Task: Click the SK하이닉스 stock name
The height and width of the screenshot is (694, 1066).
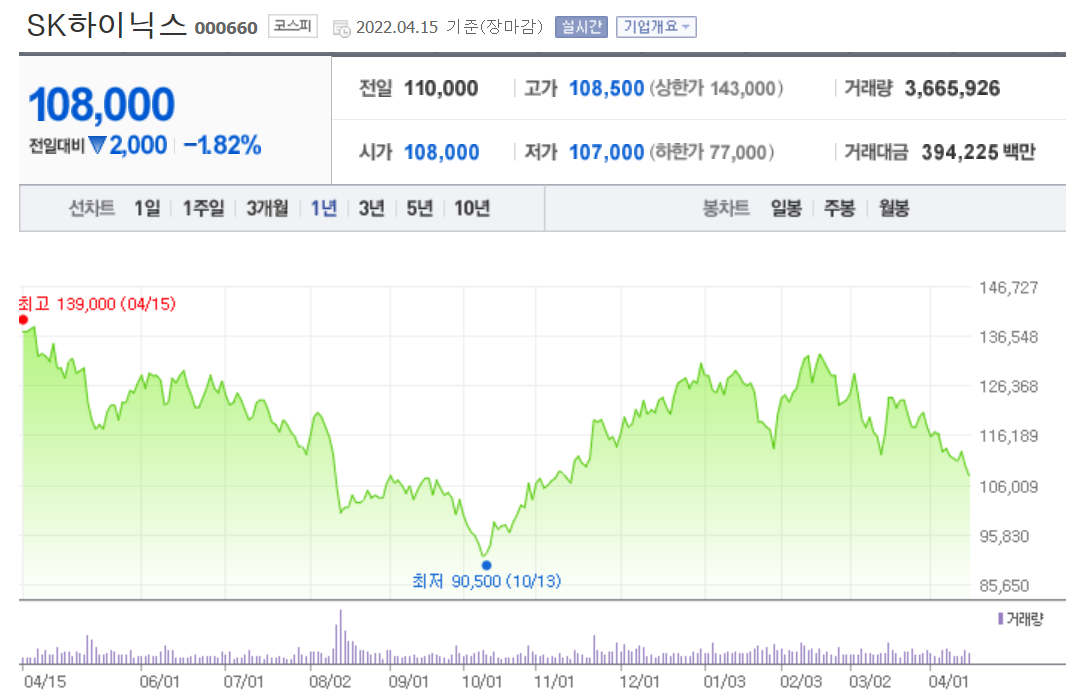Action: (106, 25)
